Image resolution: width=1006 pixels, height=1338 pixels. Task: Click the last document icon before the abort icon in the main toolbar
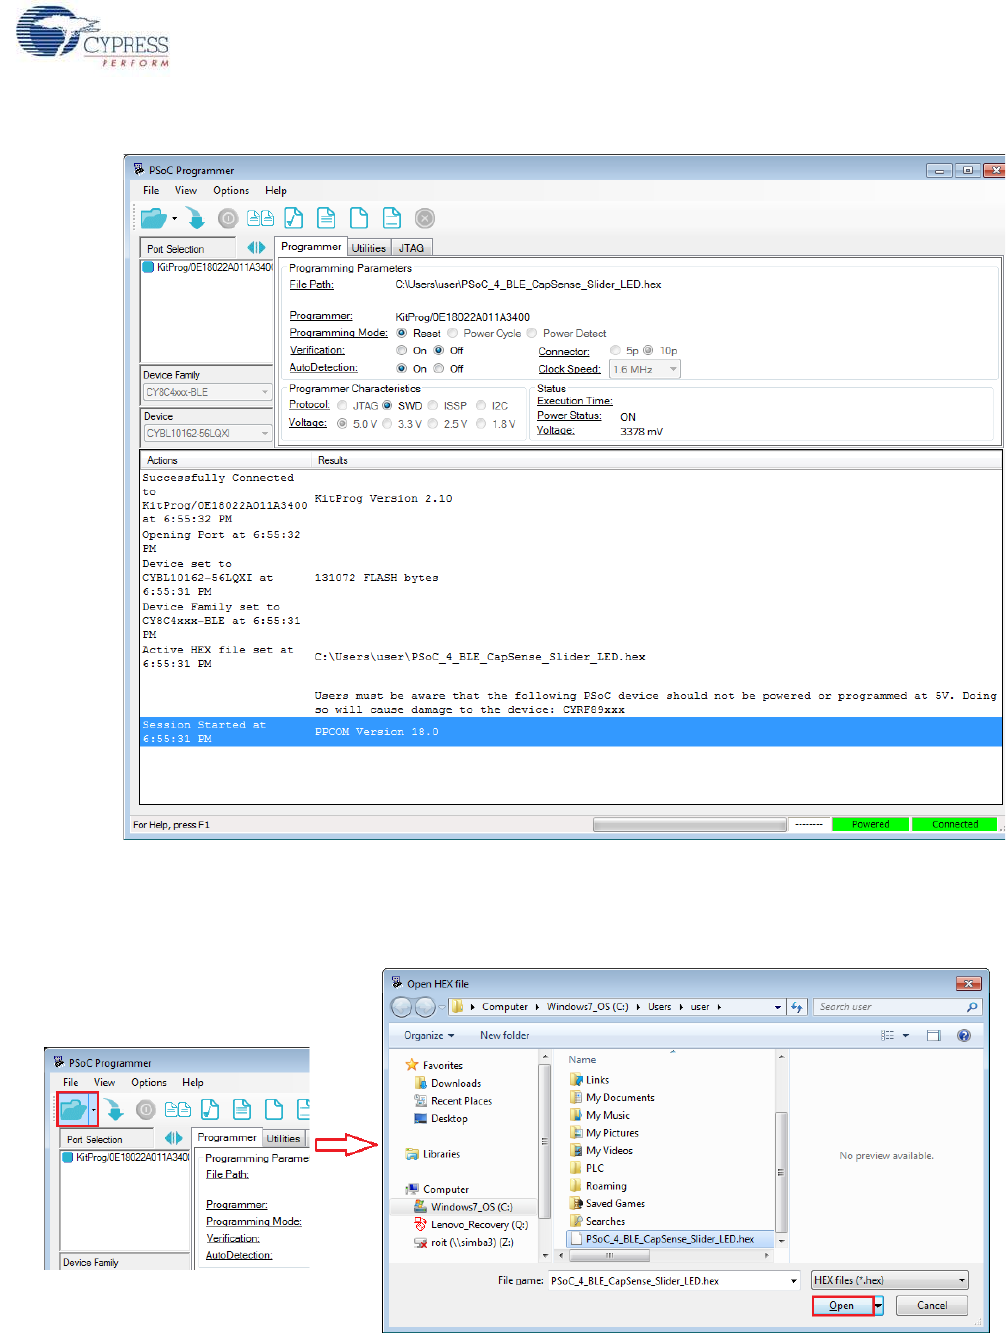[392, 218]
